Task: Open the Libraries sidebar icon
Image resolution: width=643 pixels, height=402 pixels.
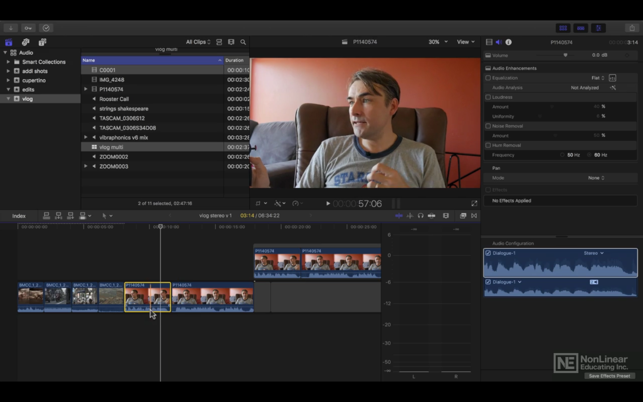Action: tap(9, 42)
